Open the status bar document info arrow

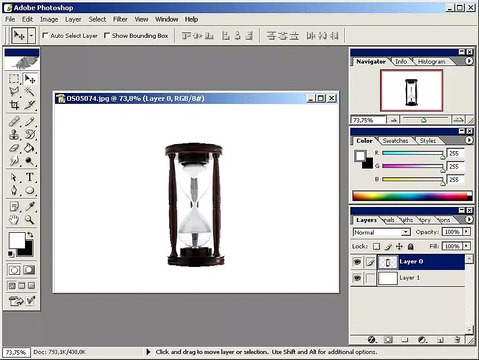tap(148, 352)
